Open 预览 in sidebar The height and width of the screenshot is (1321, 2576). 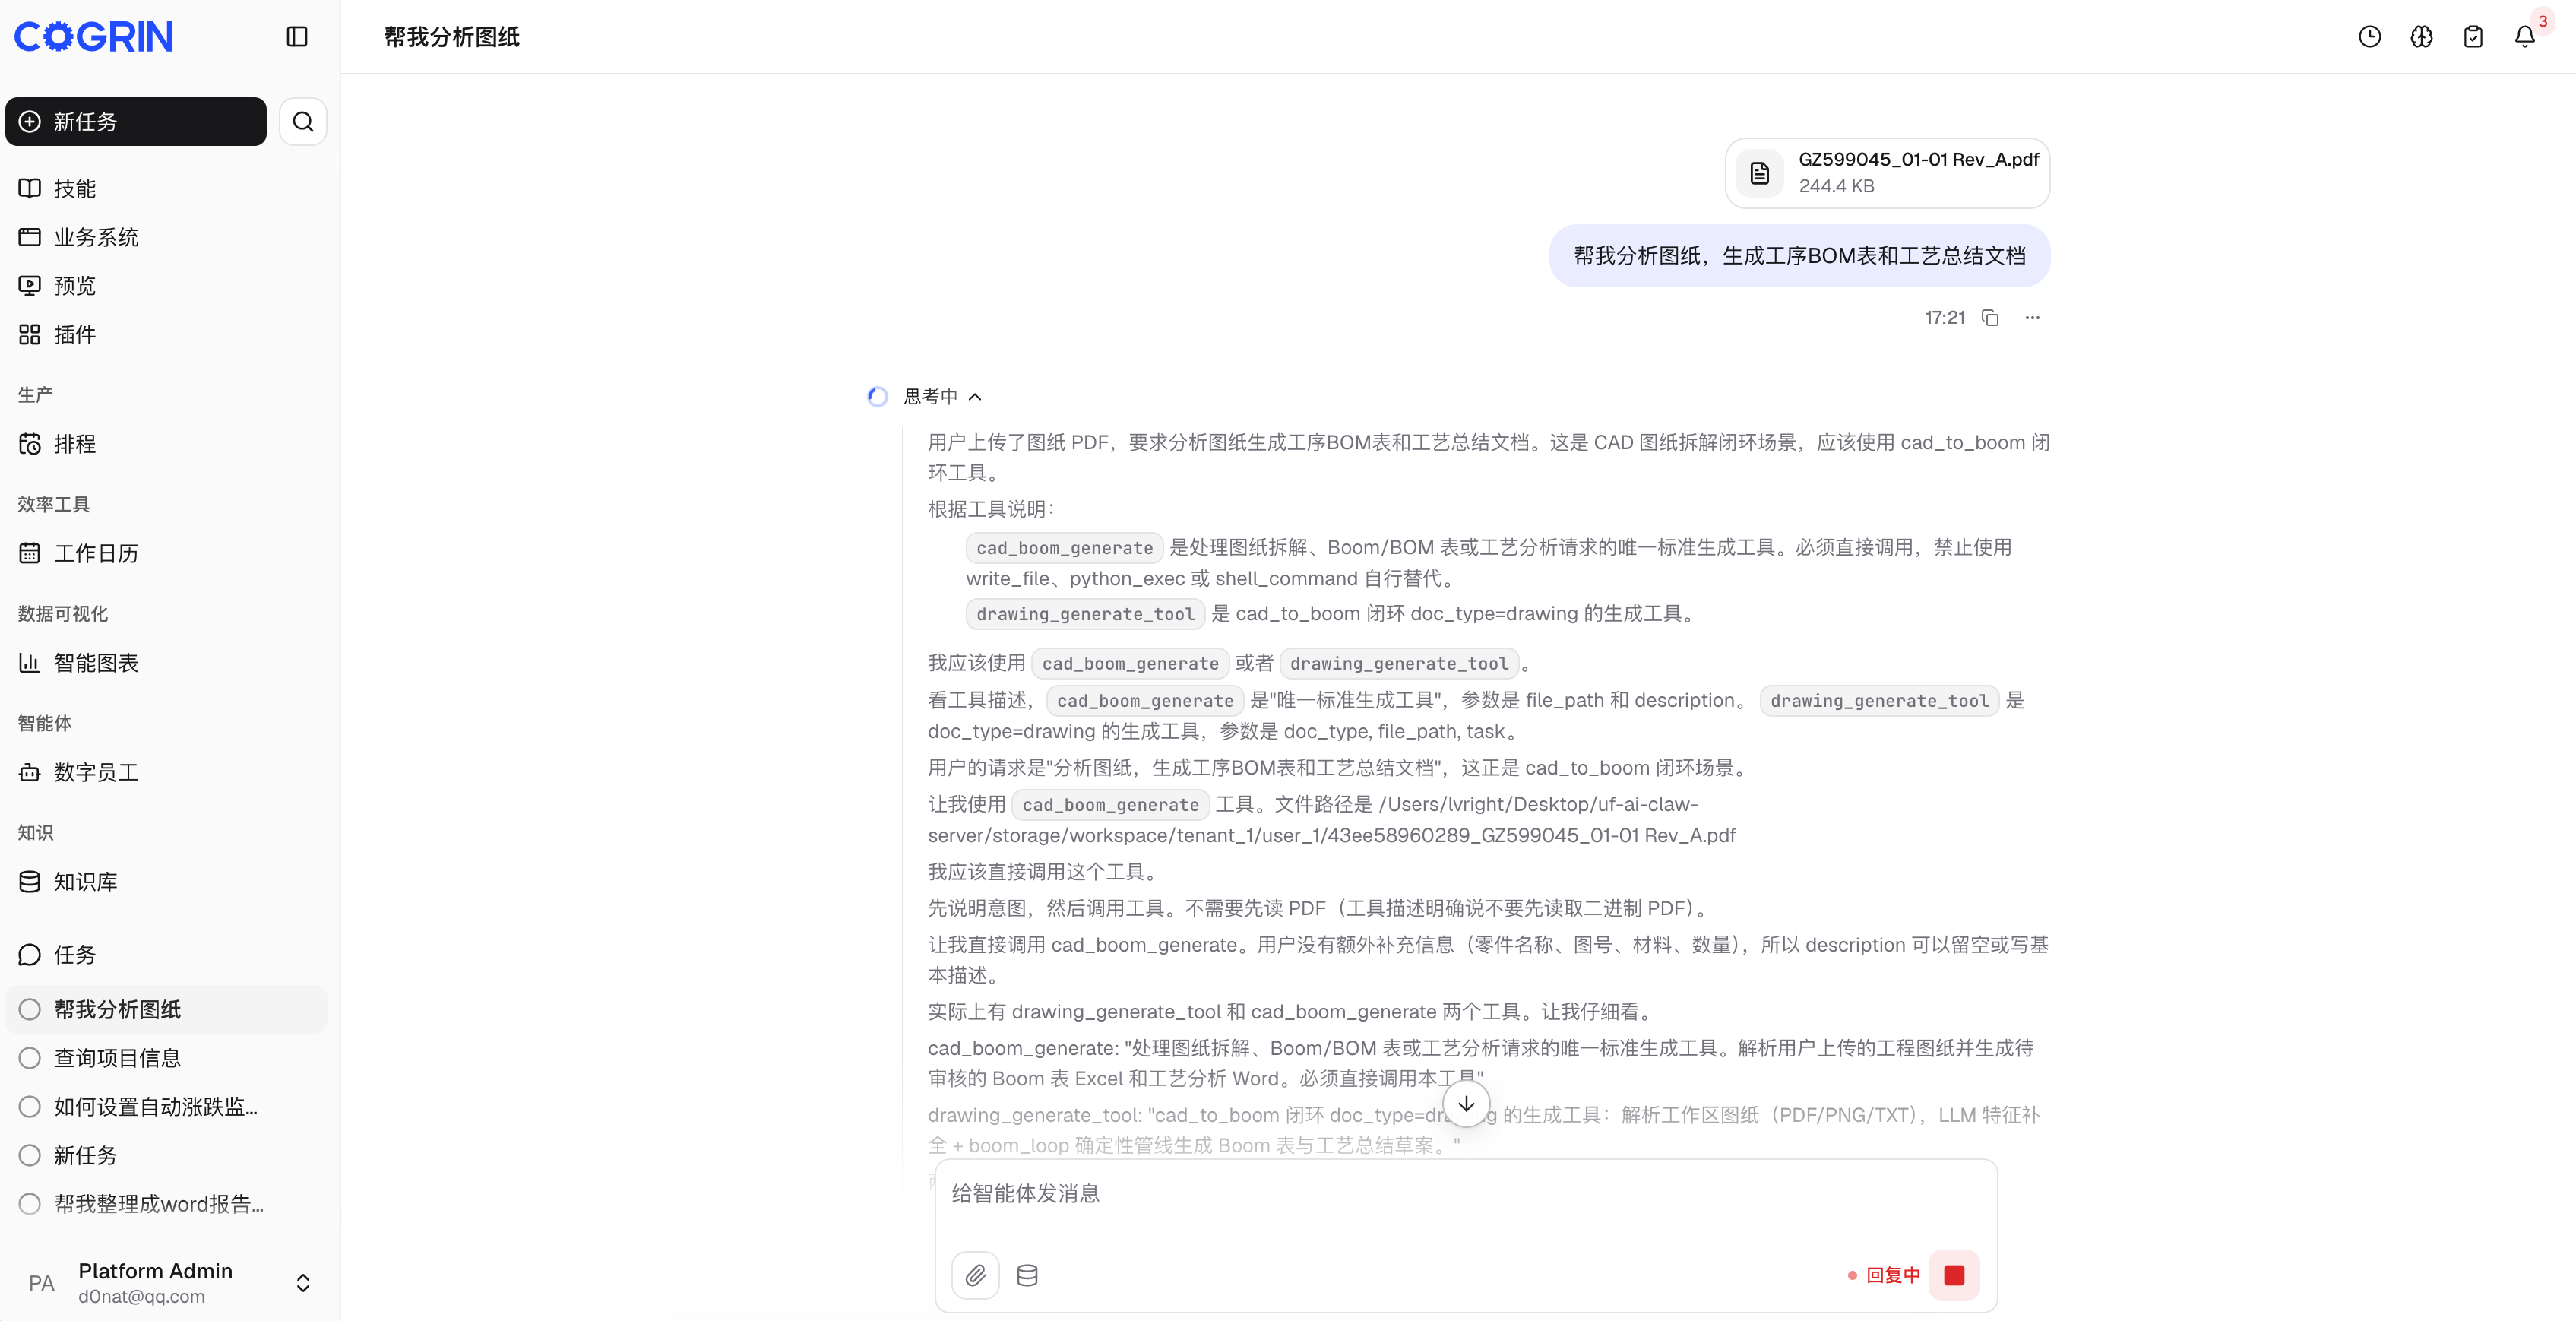pos(166,286)
